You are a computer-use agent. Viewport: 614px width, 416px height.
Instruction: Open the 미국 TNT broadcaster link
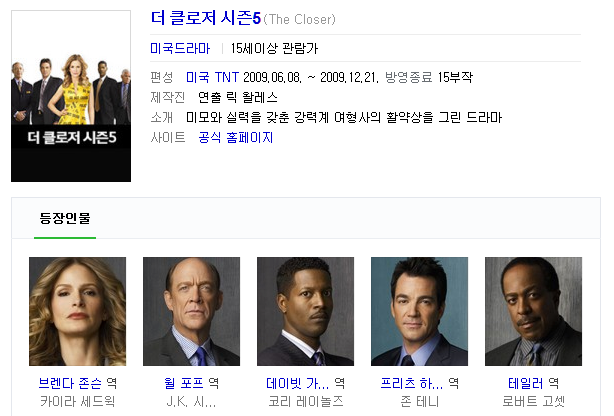click(x=212, y=77)
